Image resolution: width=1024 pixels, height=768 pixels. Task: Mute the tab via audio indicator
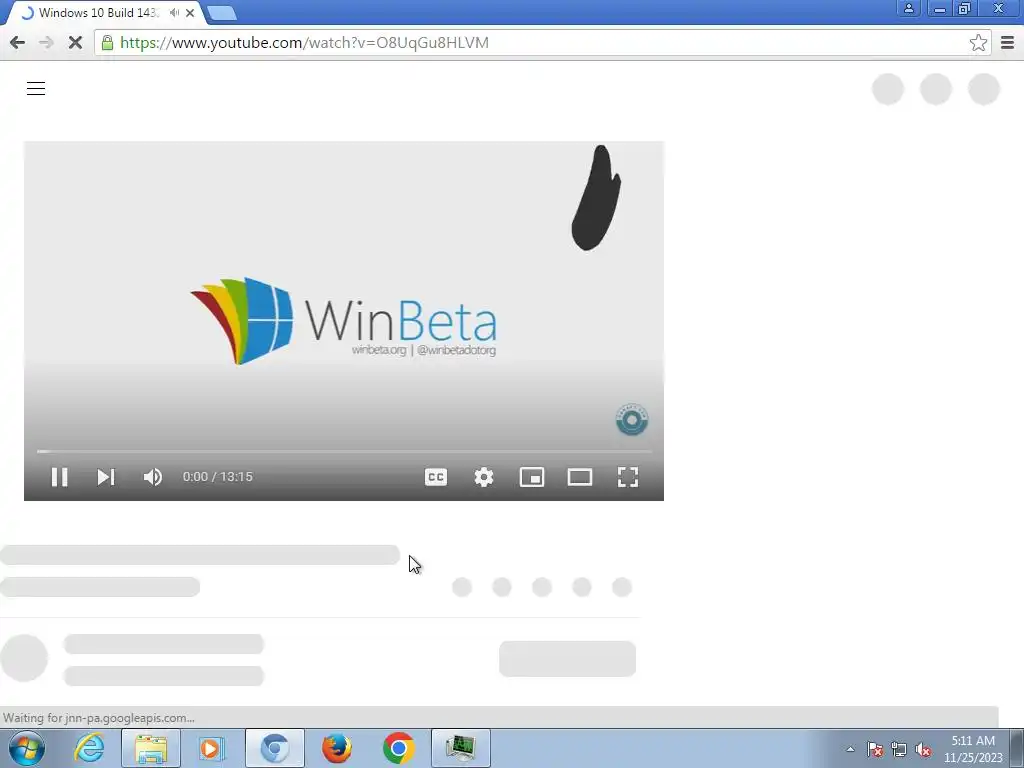[174, 12]
